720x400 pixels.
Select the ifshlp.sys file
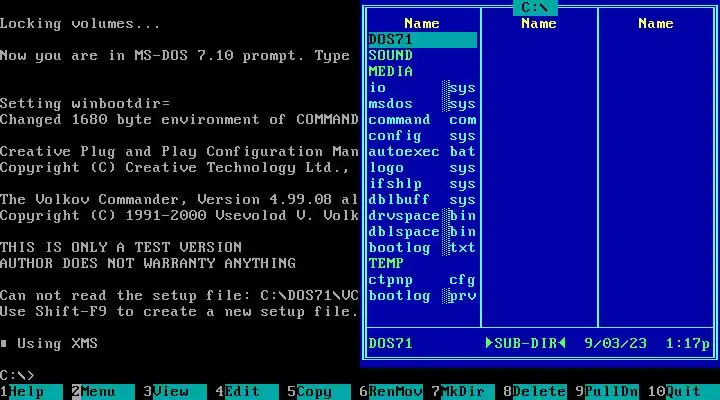click(422, 184)
